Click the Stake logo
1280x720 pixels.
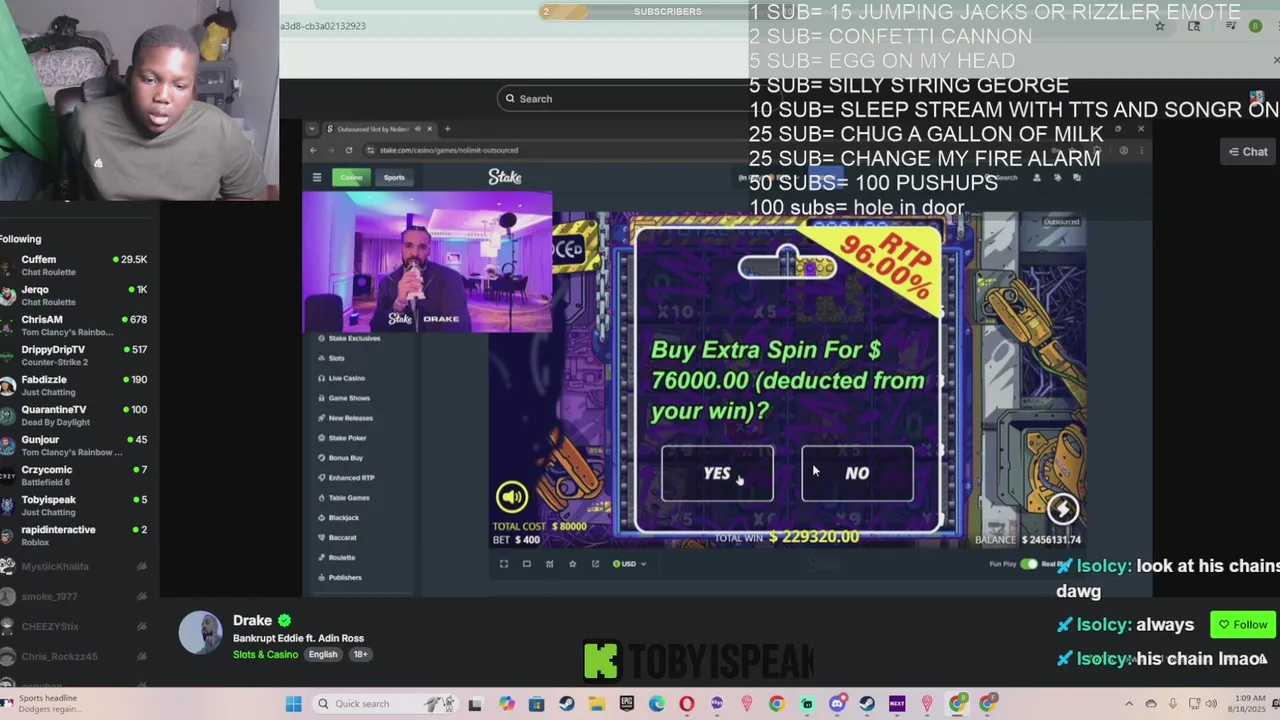505,177
